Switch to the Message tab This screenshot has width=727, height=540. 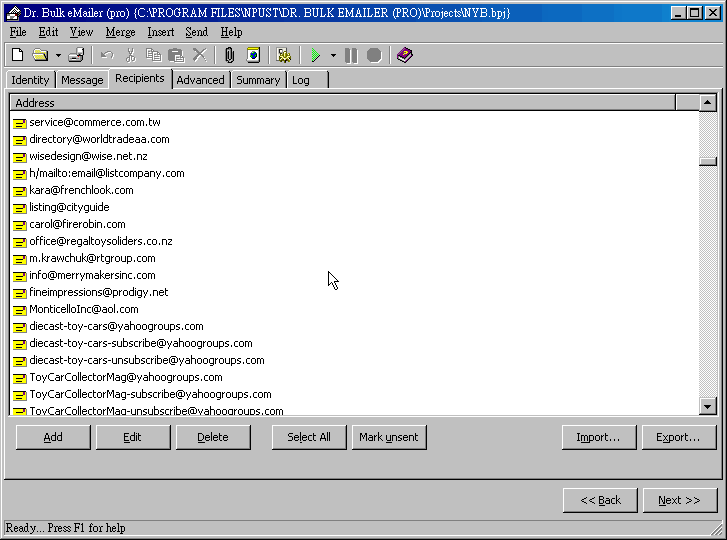pos(82,80)
